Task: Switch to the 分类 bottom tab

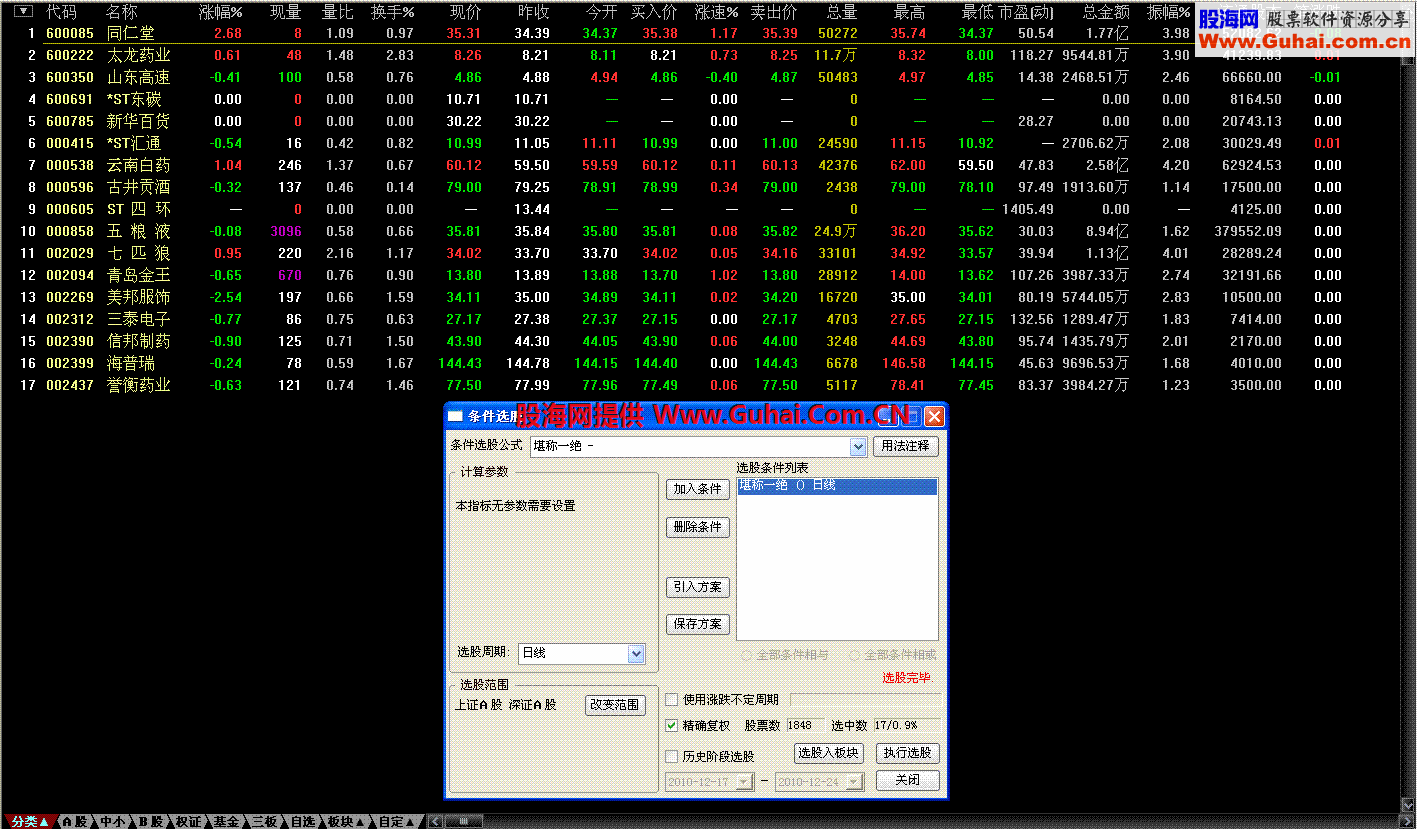Action: coord(30,821)
